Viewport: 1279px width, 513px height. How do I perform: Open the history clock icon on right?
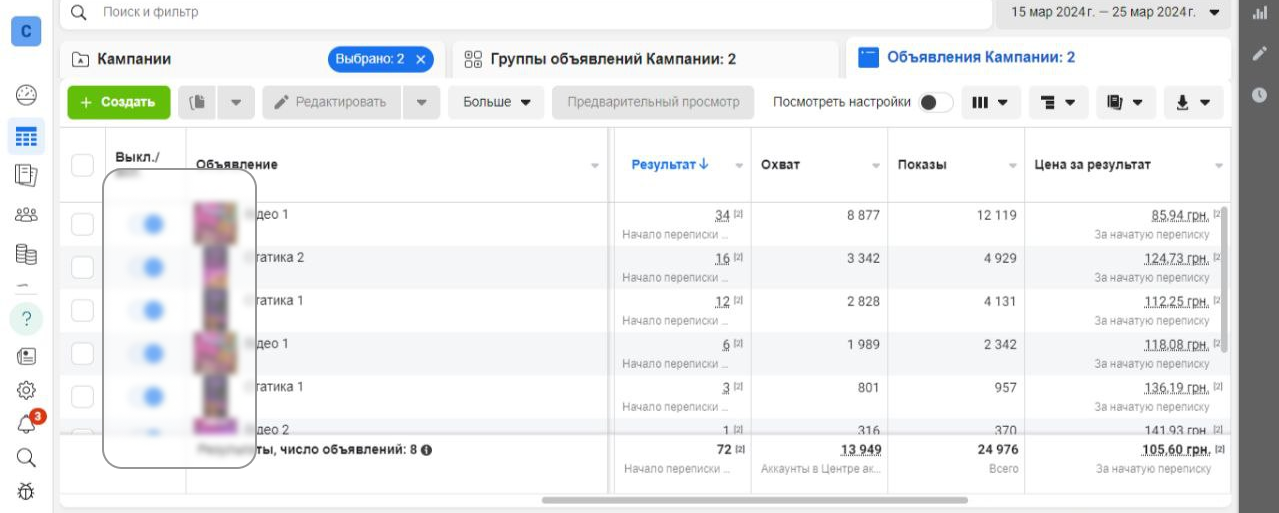(x=1259, y=95)
